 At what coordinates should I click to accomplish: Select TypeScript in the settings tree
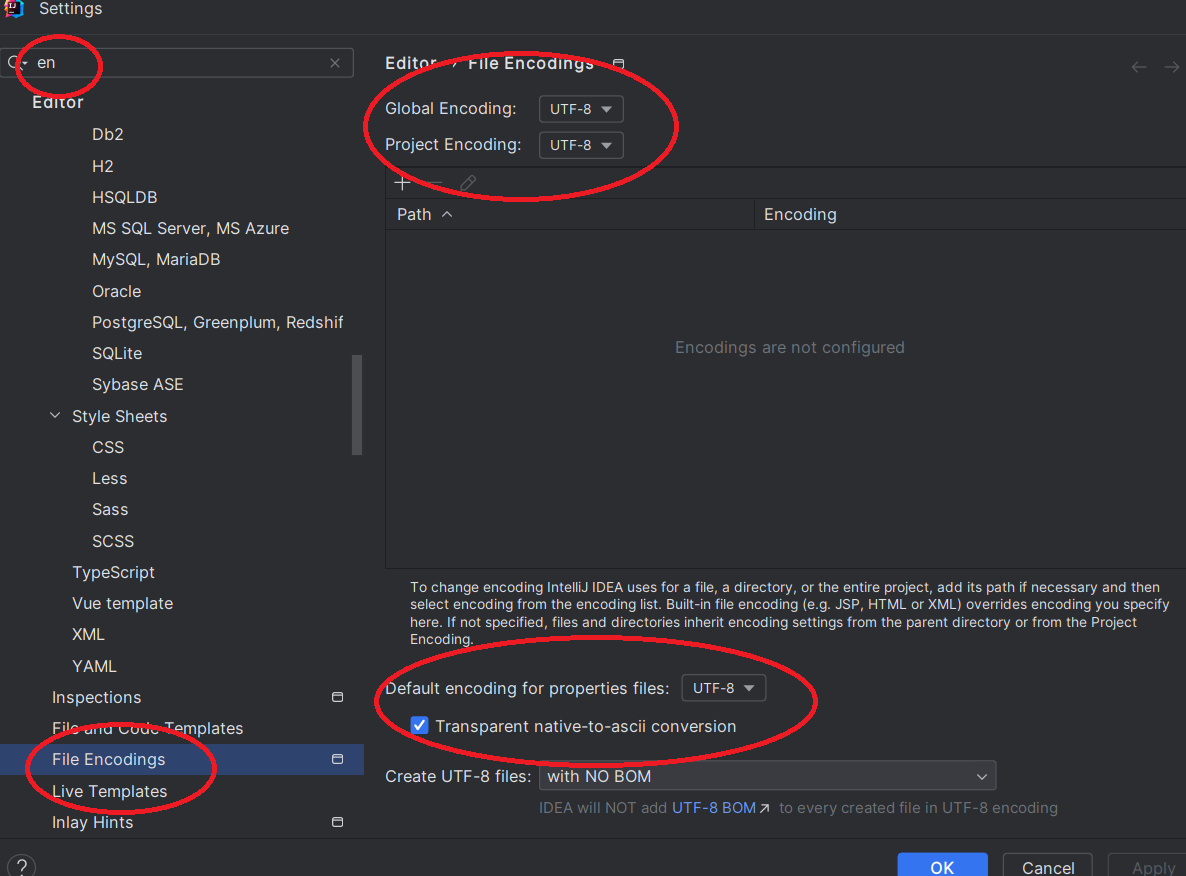coord(113,573)
